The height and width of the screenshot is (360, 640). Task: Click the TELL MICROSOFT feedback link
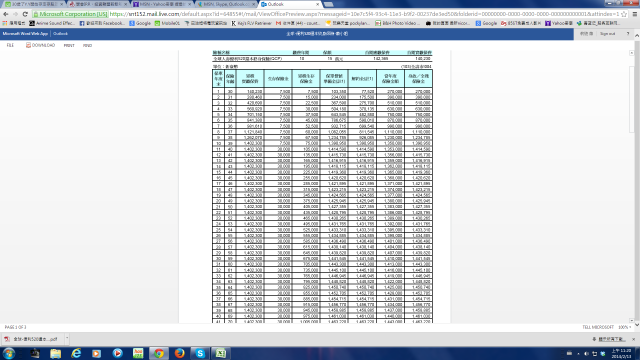click(x=598, y=327)
